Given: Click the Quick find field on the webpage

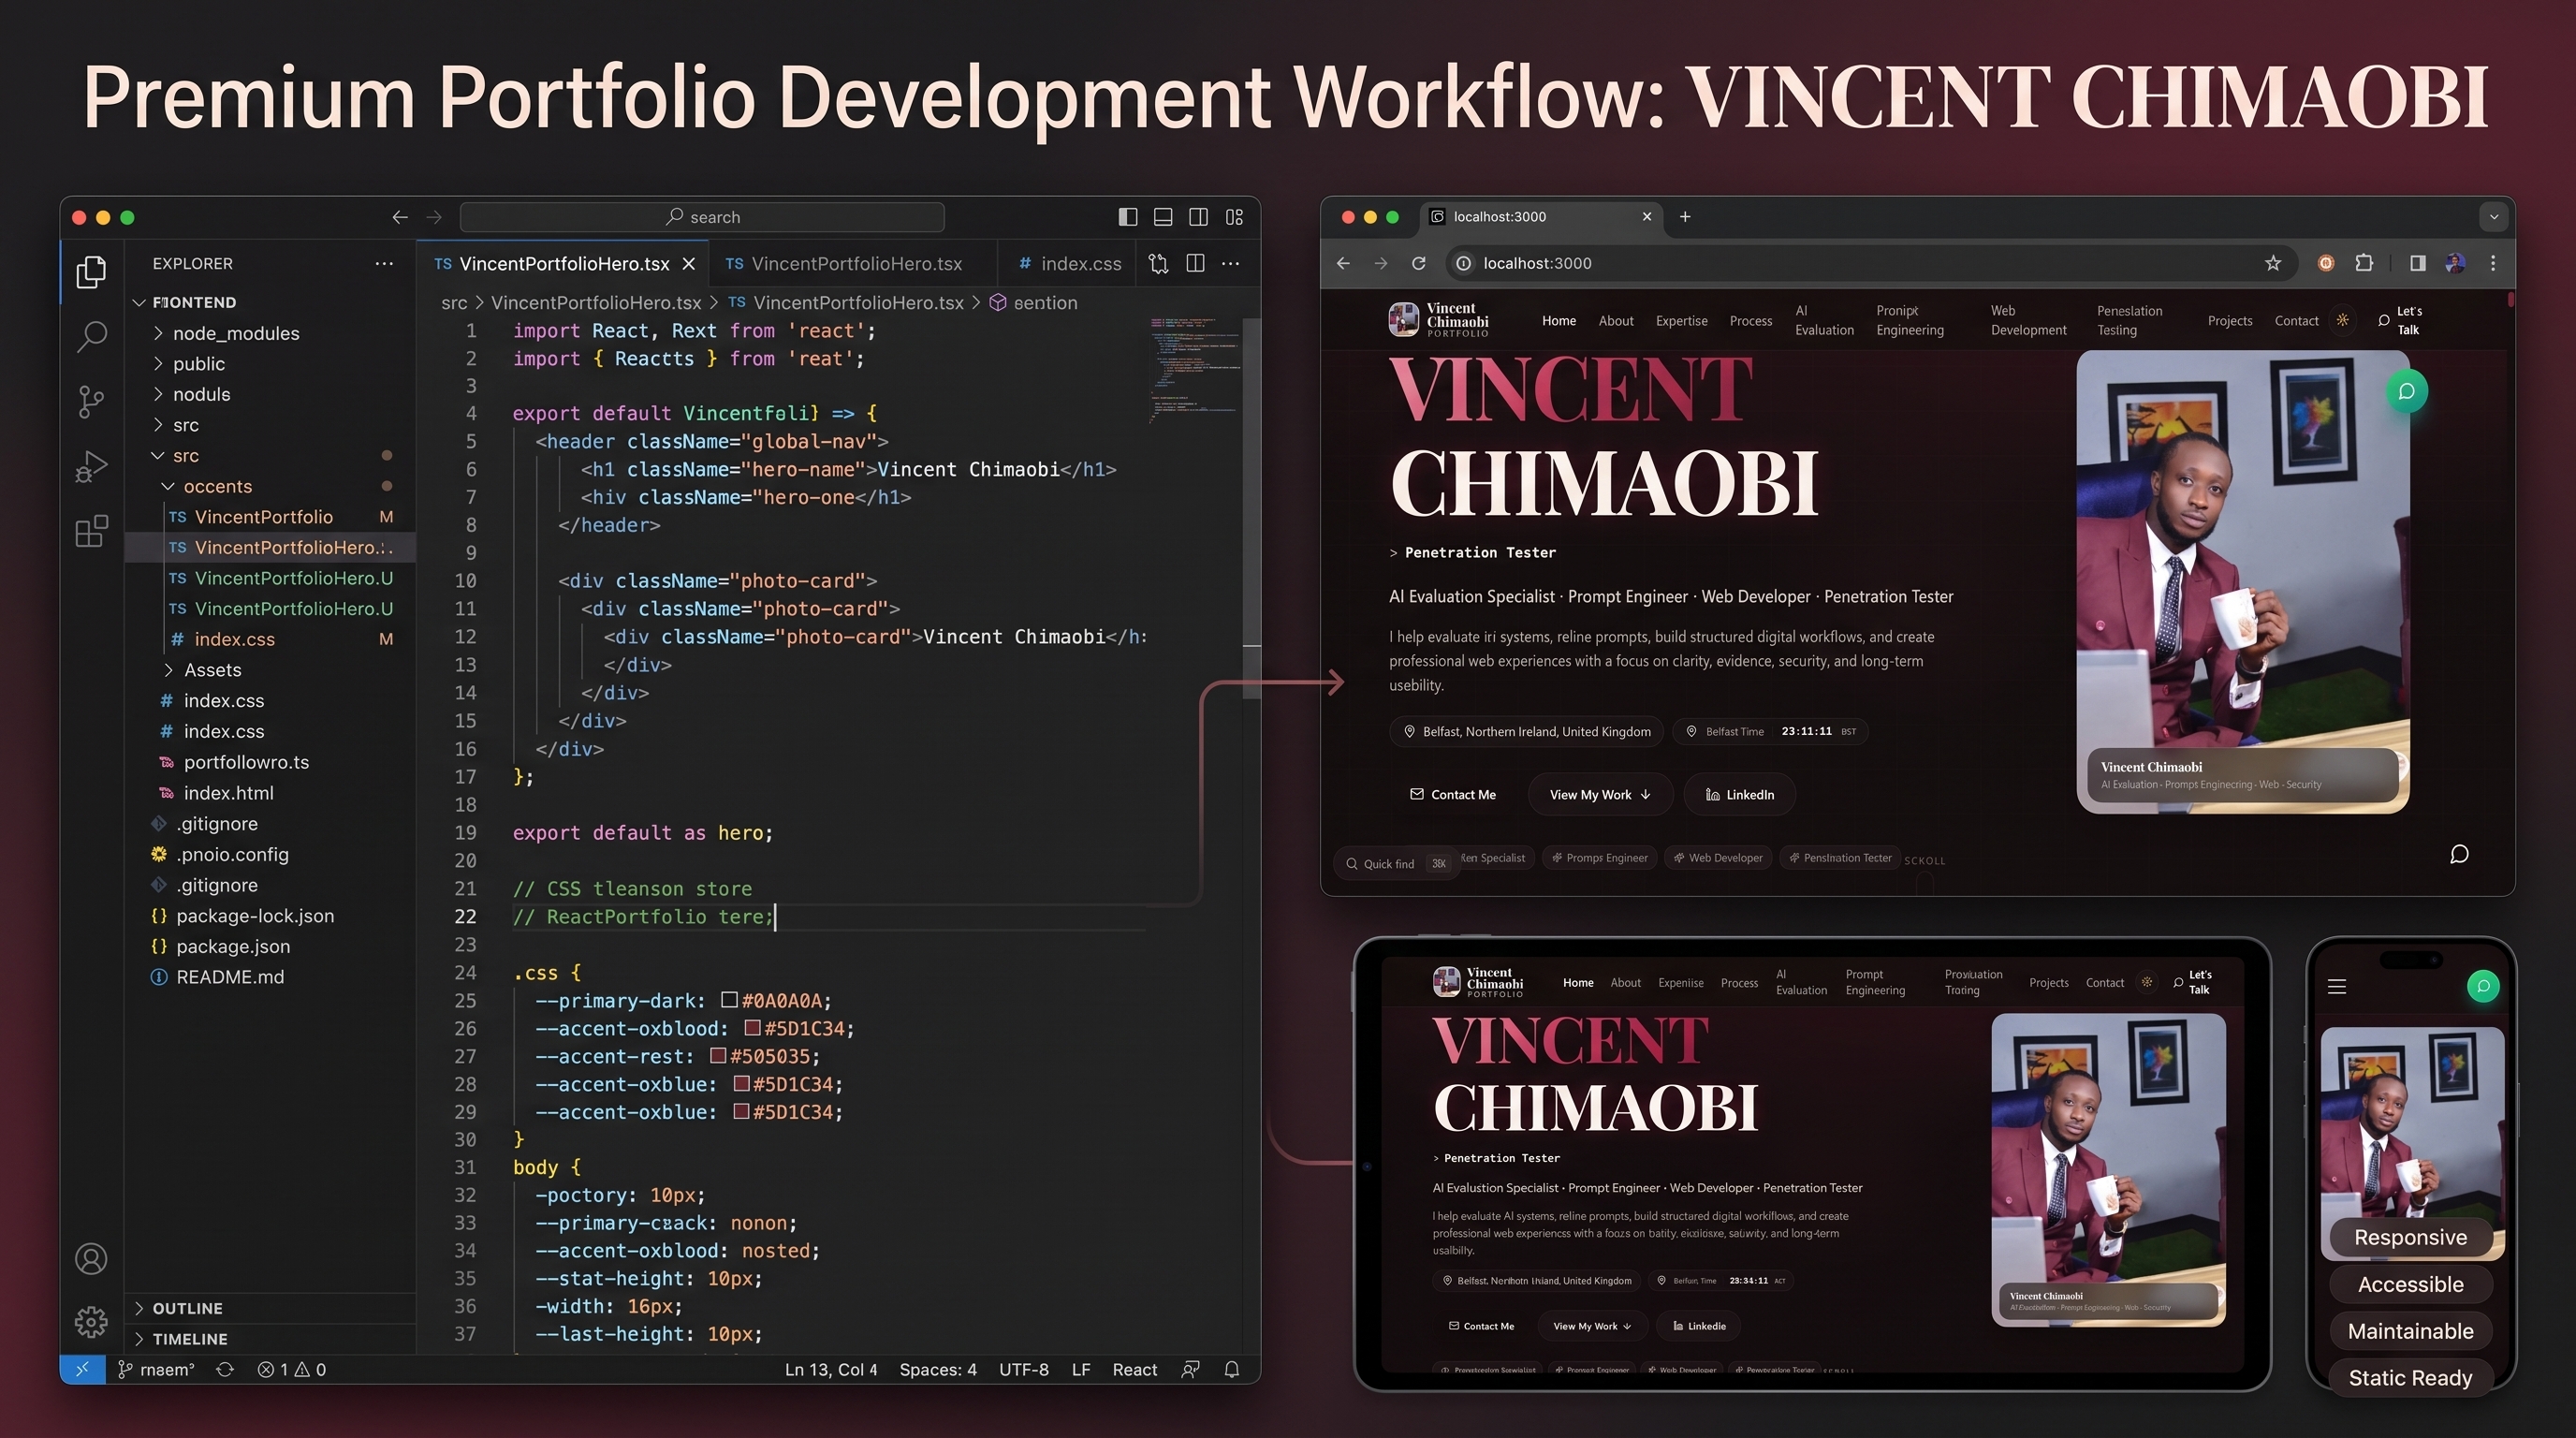Looking at the screenshot, I should tap(1396, 863).
